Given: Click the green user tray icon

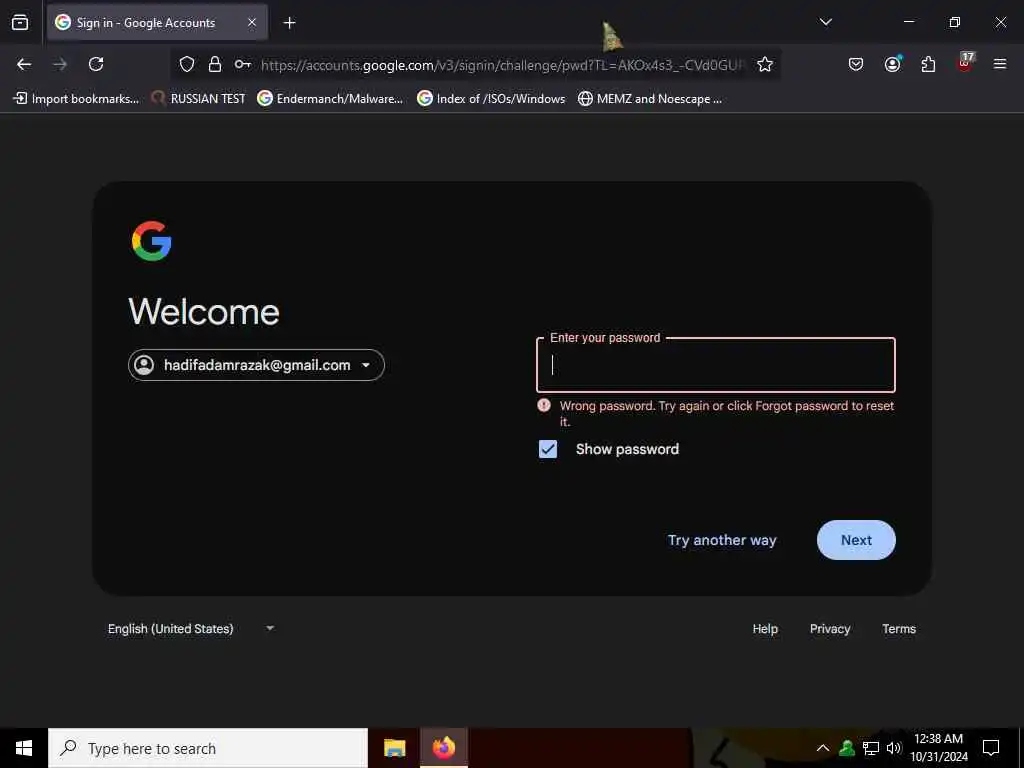Looking at the screenshot, I should point(847,748).
